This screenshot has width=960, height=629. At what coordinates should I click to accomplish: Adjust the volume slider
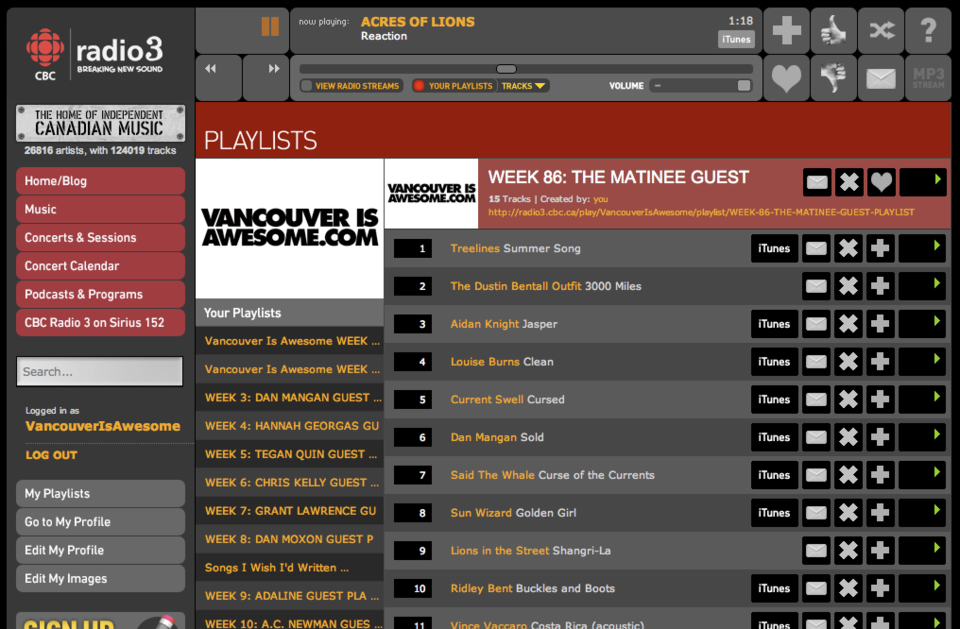point(700,86)
